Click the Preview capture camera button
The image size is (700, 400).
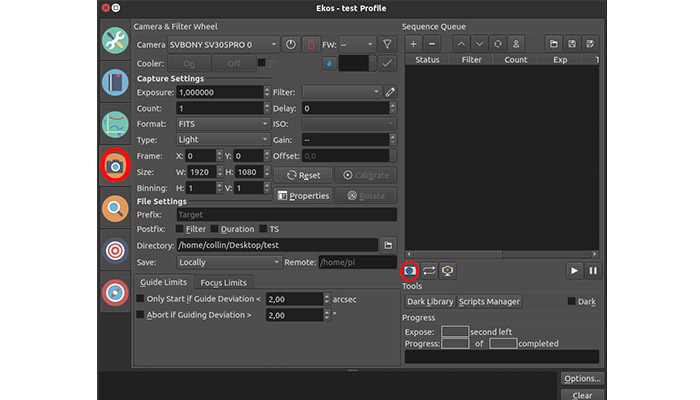point(410,270)
